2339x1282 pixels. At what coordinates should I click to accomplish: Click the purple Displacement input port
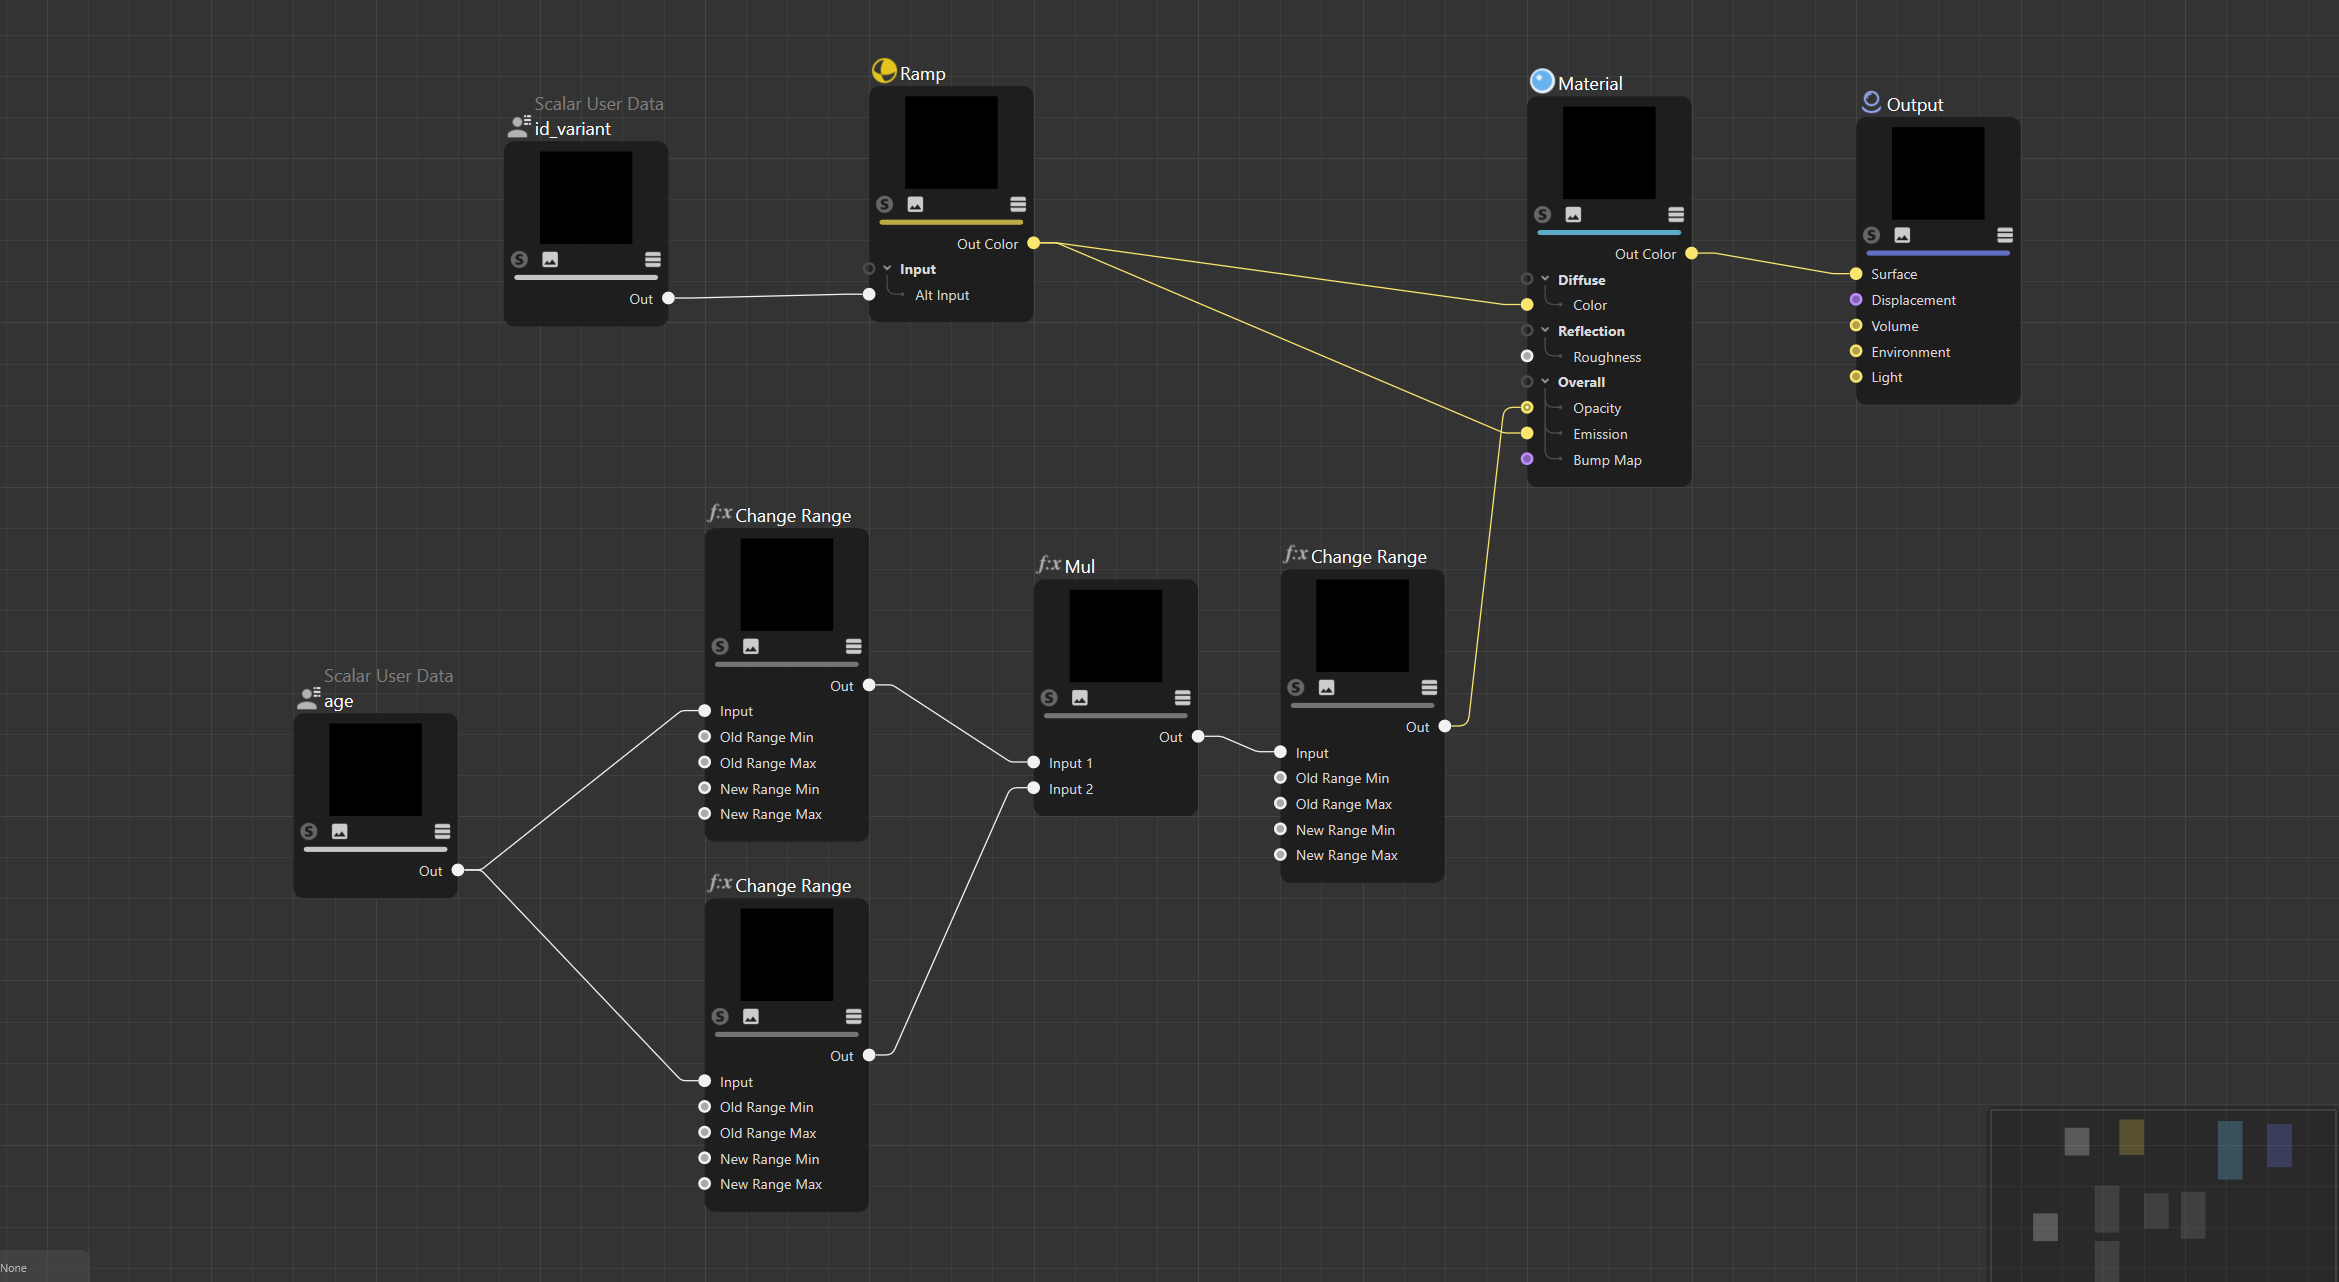pyautogui.click(x=1856, y=299)
